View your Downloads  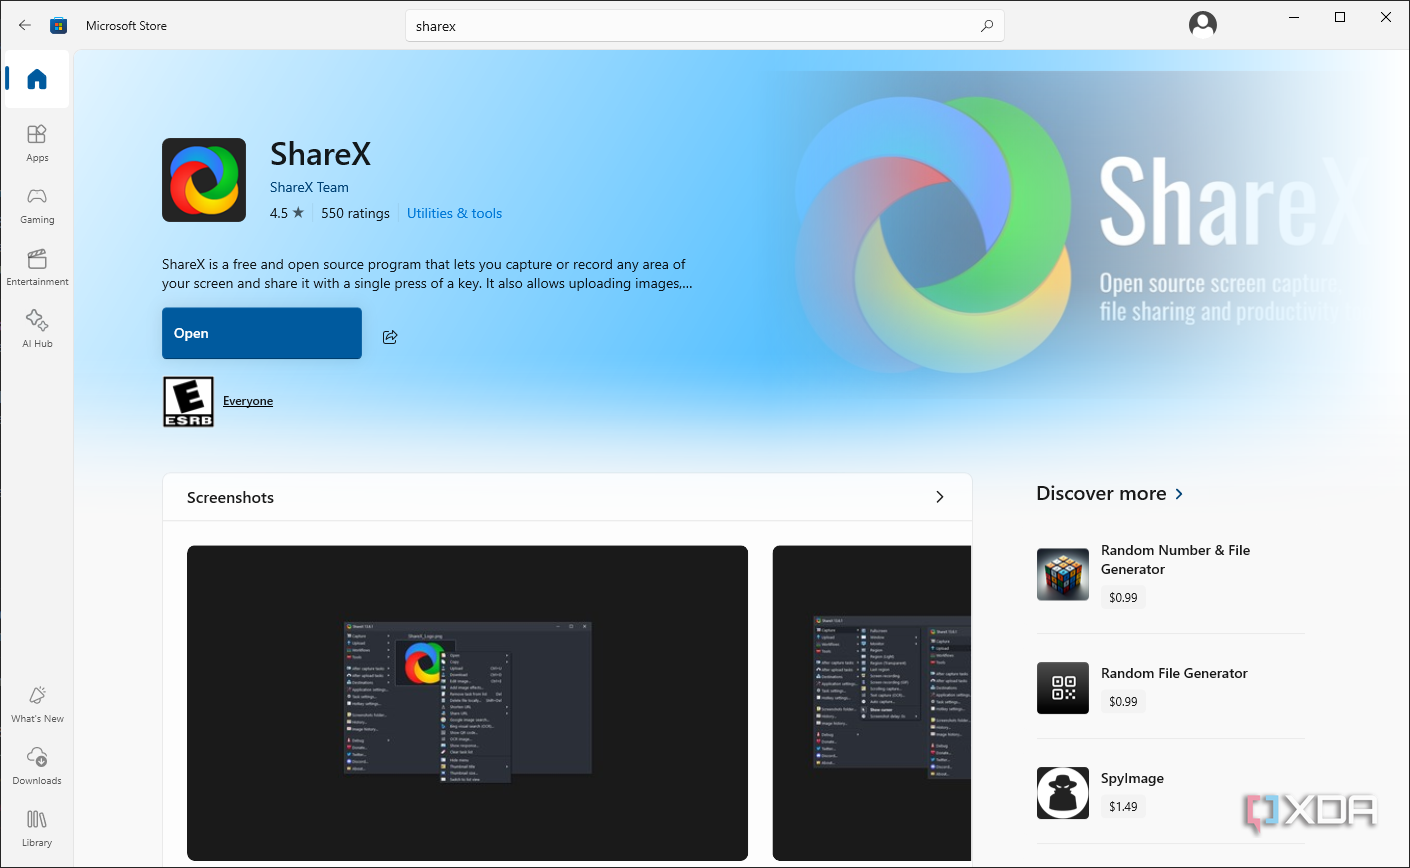(37, 765)
